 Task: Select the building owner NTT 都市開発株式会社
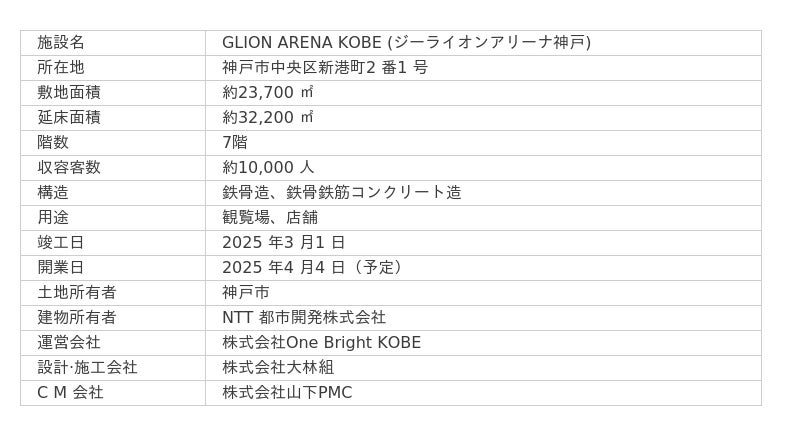click(304, 317)
